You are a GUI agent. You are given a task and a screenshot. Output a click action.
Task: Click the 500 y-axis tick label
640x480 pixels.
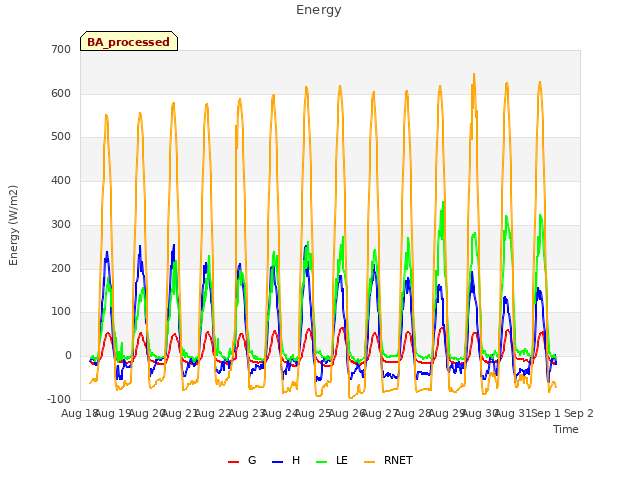[x=61, y=137]
